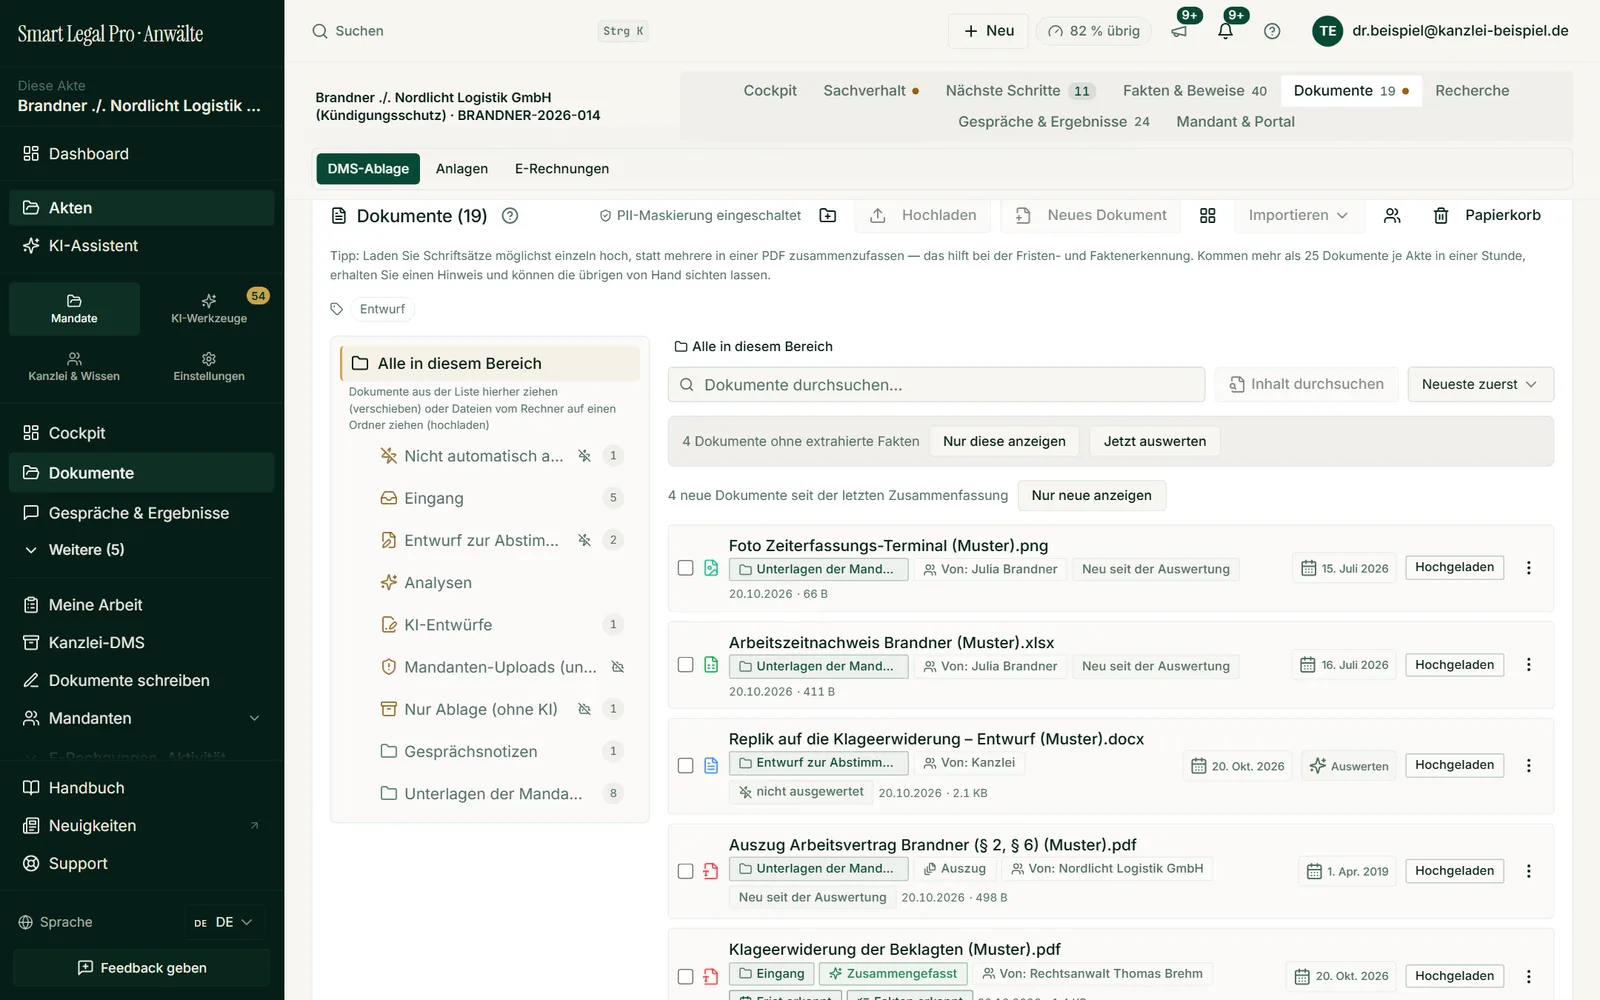Image resolution: width=1600 pixels, height=1000 pixels.
Task: Click the new folder icon next to PII-Maskierung
Action: 828,215
